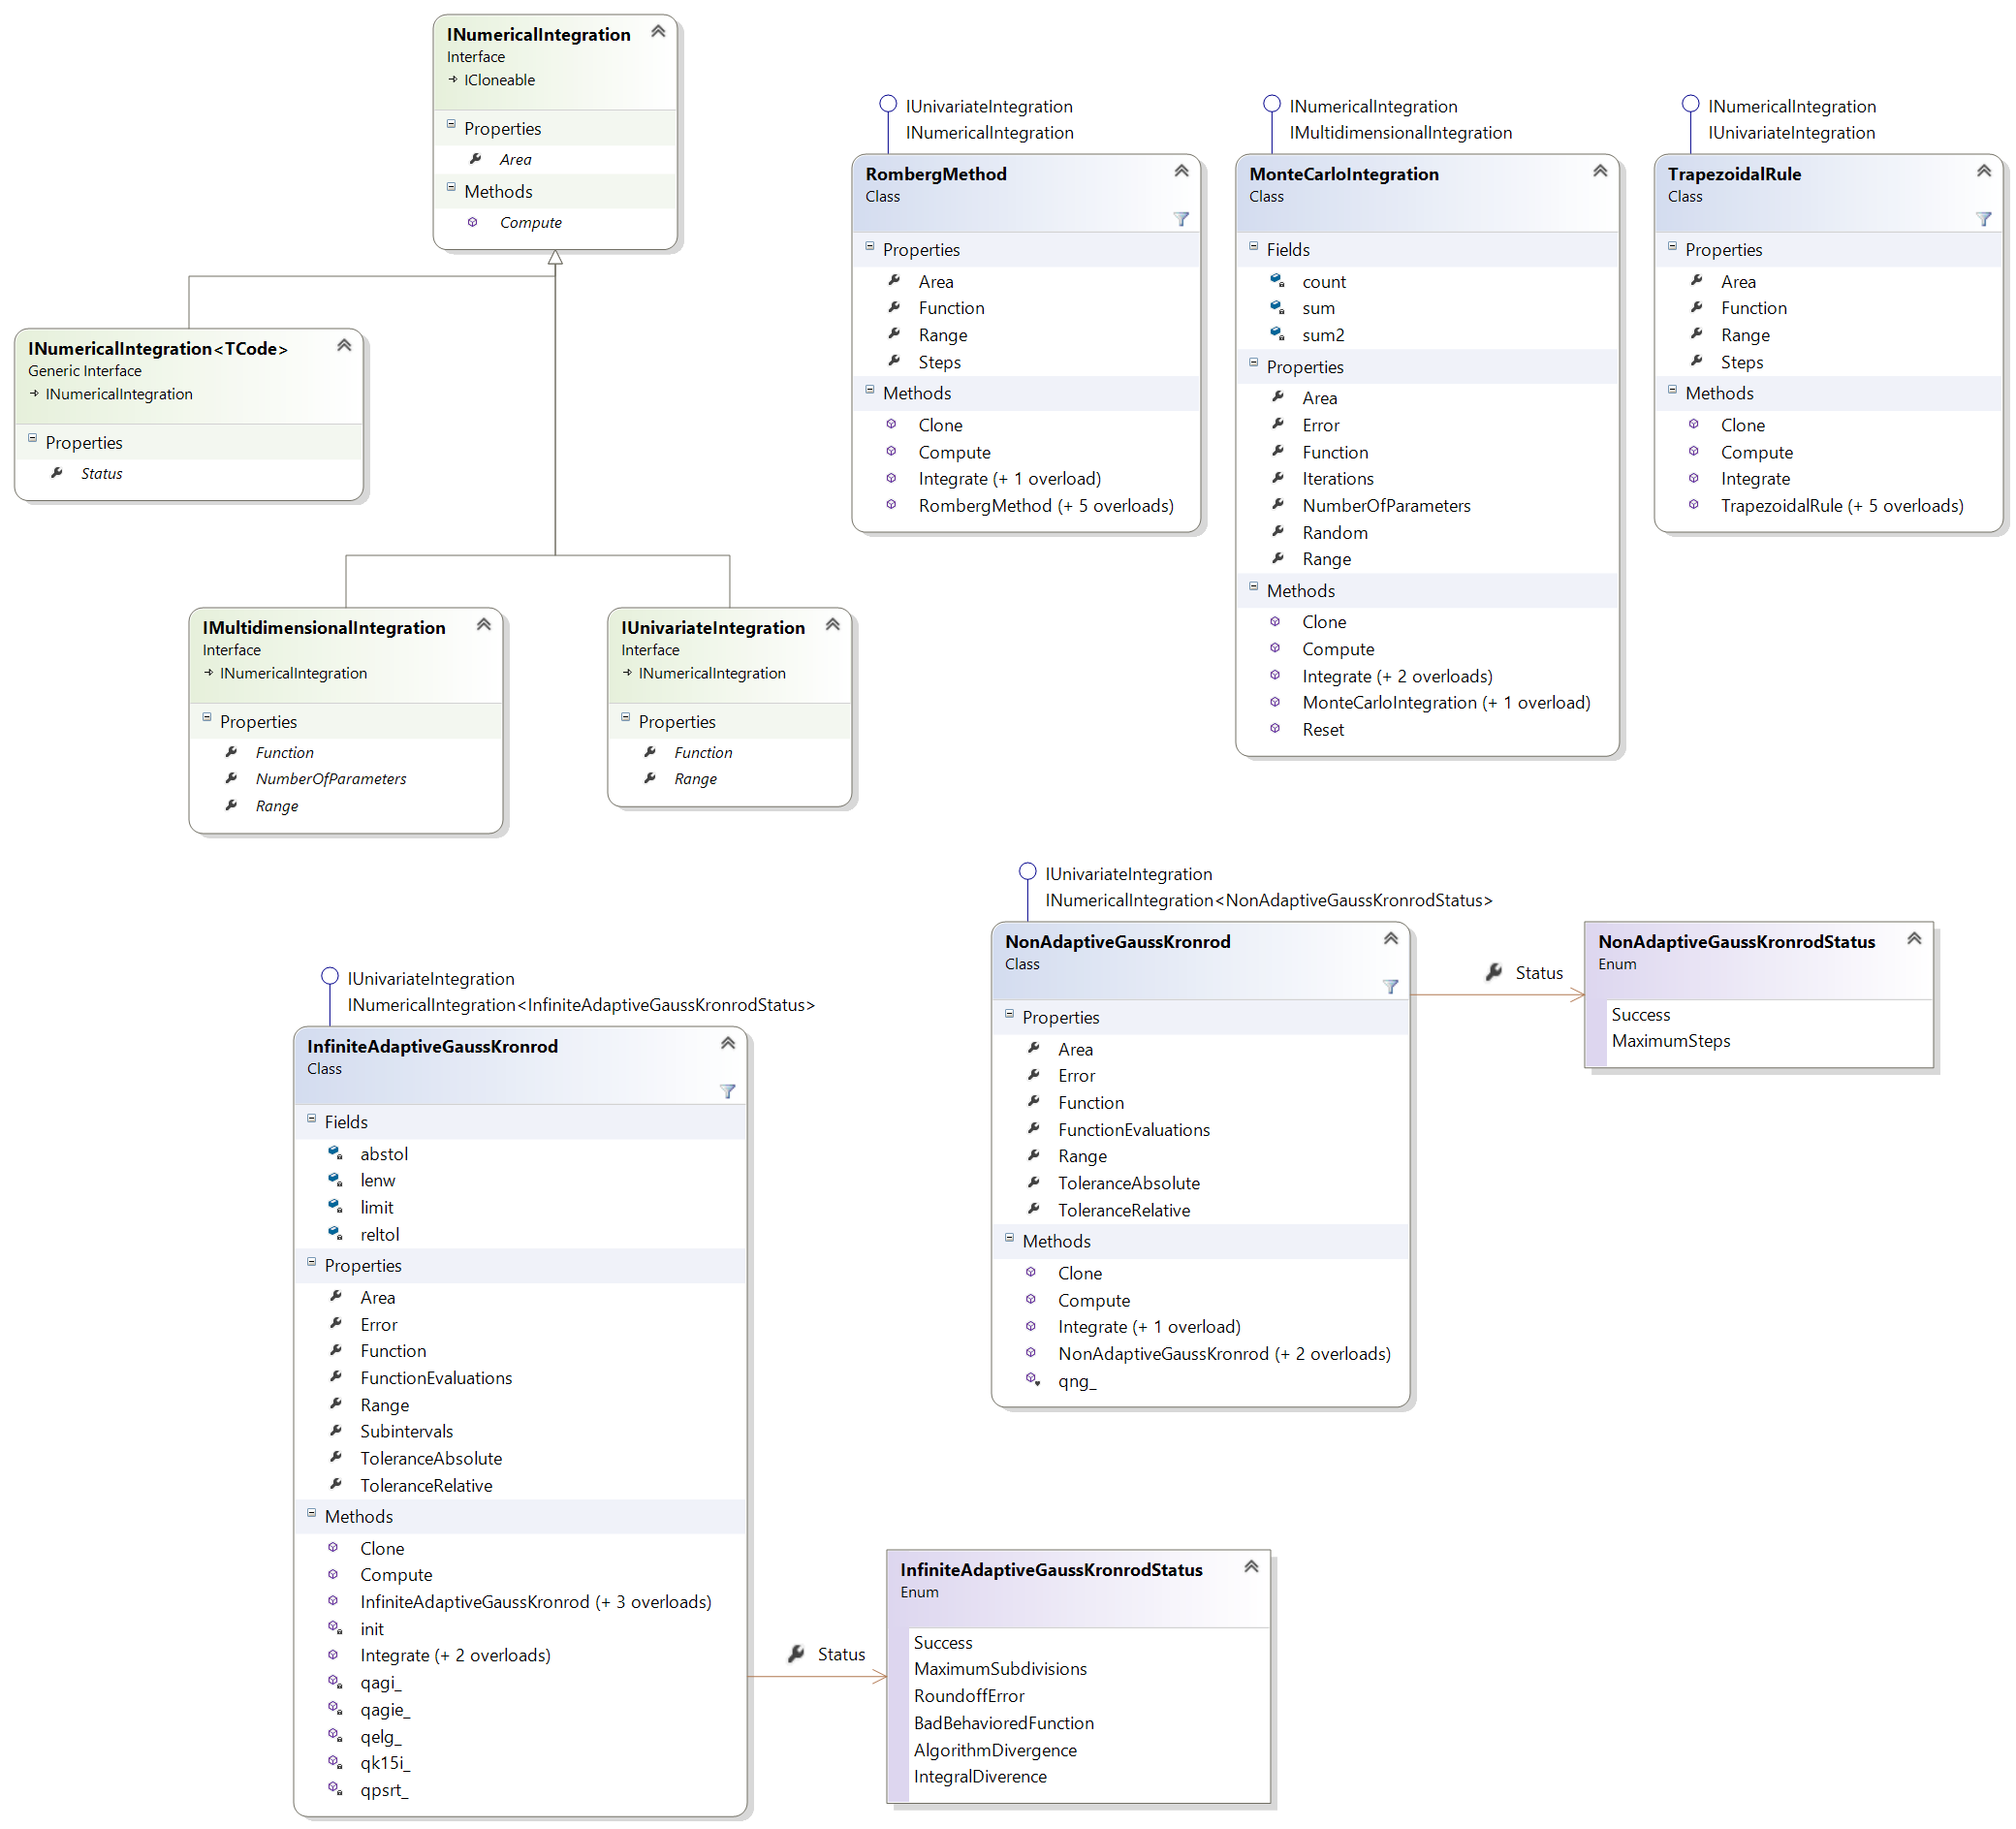2016x1829 pixels.
Task: Collapse the INumericalIntegration interface box chevron
Action: click(x=659, y=32)
